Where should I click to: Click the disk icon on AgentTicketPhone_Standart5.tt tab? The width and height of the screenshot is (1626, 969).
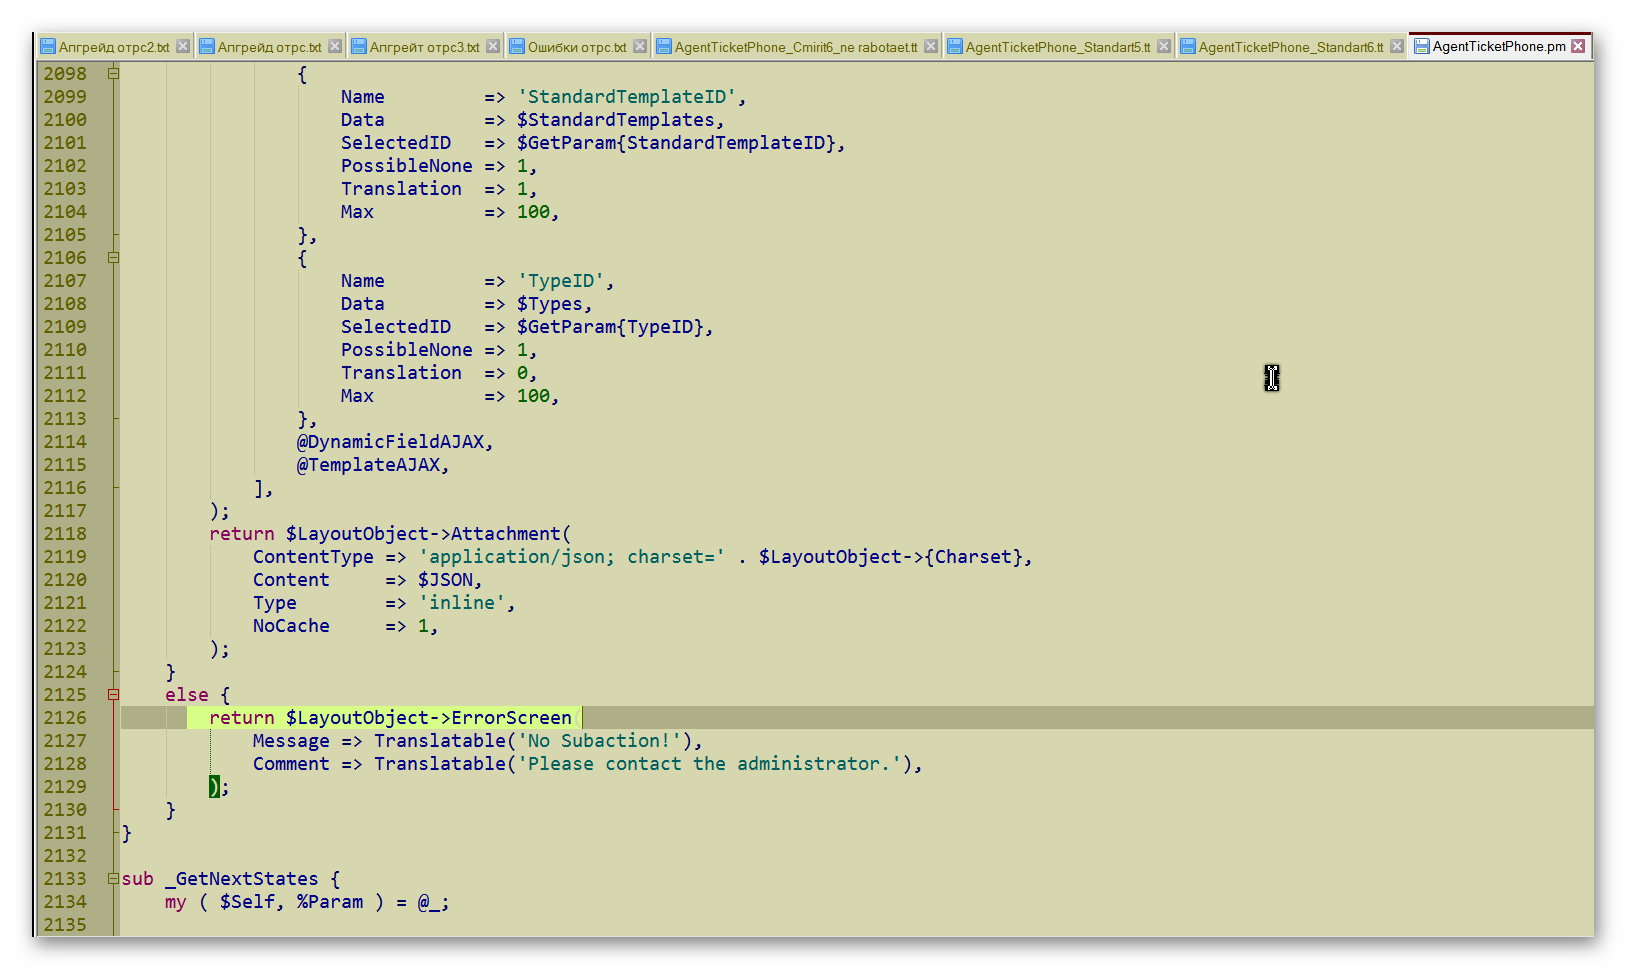955,46
